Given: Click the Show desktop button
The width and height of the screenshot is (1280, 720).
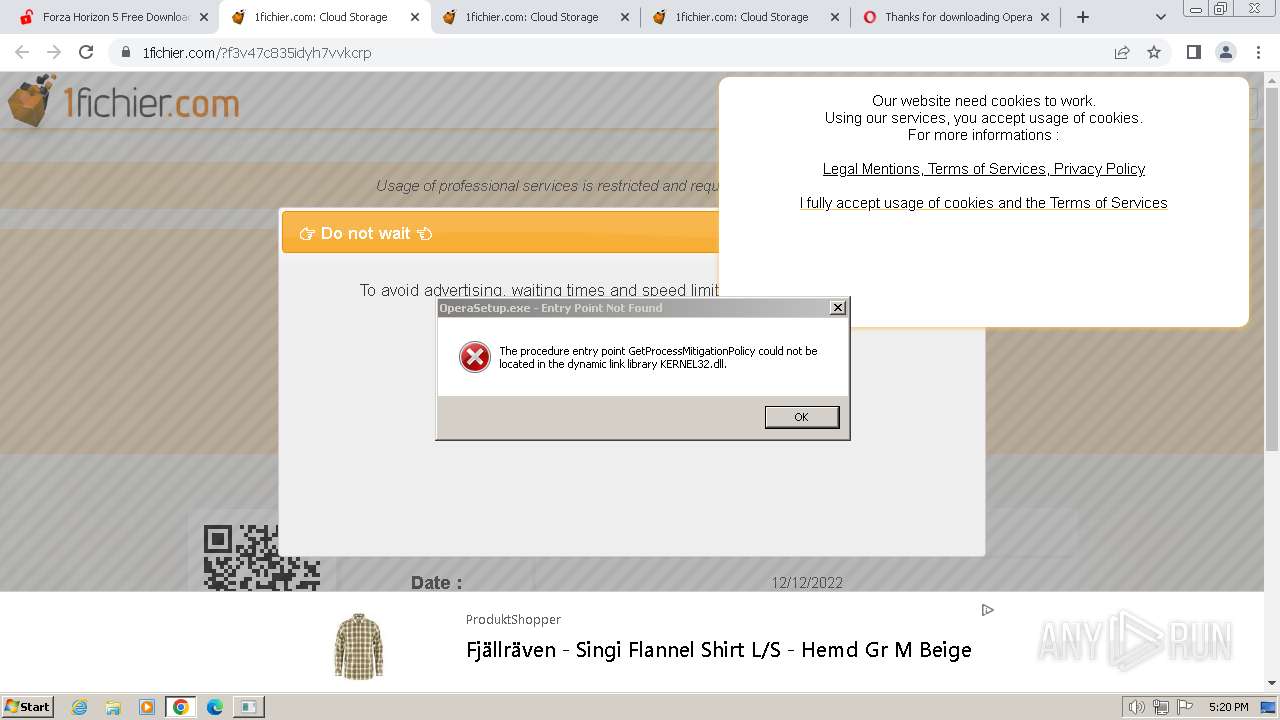Looking at the screenshot, I should click(x=1269, y=707).
